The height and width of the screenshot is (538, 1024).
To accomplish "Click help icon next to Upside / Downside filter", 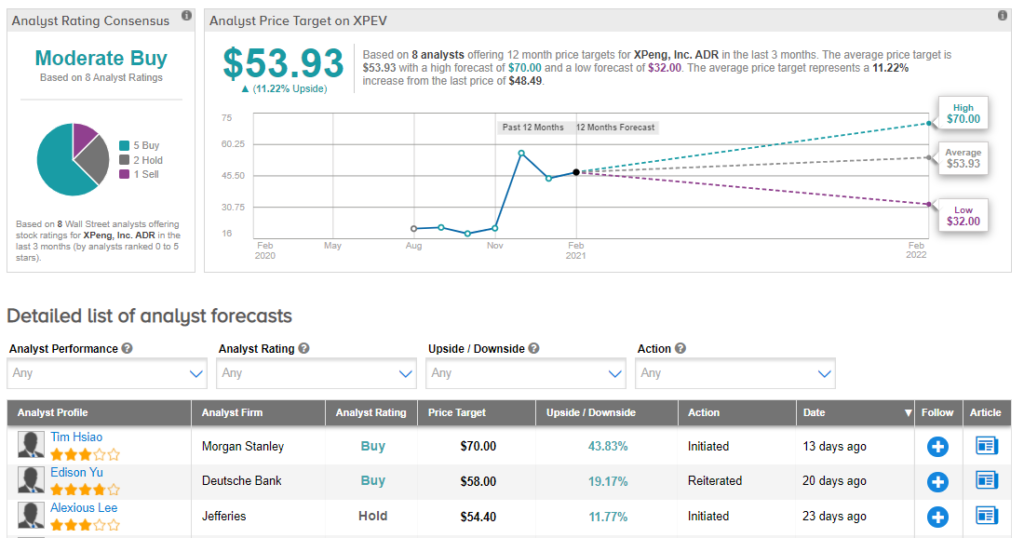I will pyautogui.click(x=534, y=349).
